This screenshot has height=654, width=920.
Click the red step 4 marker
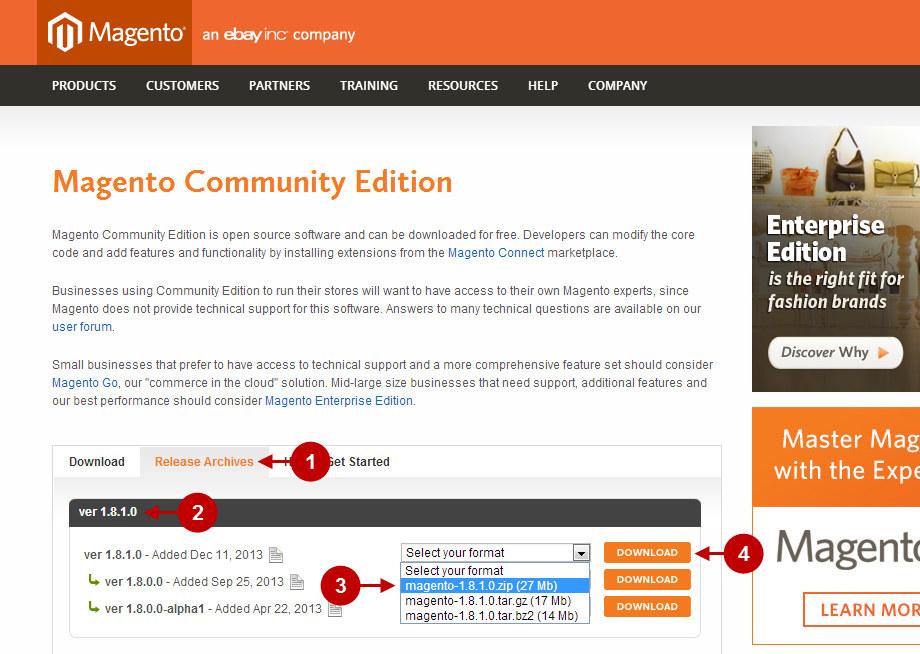coord(743,553)
